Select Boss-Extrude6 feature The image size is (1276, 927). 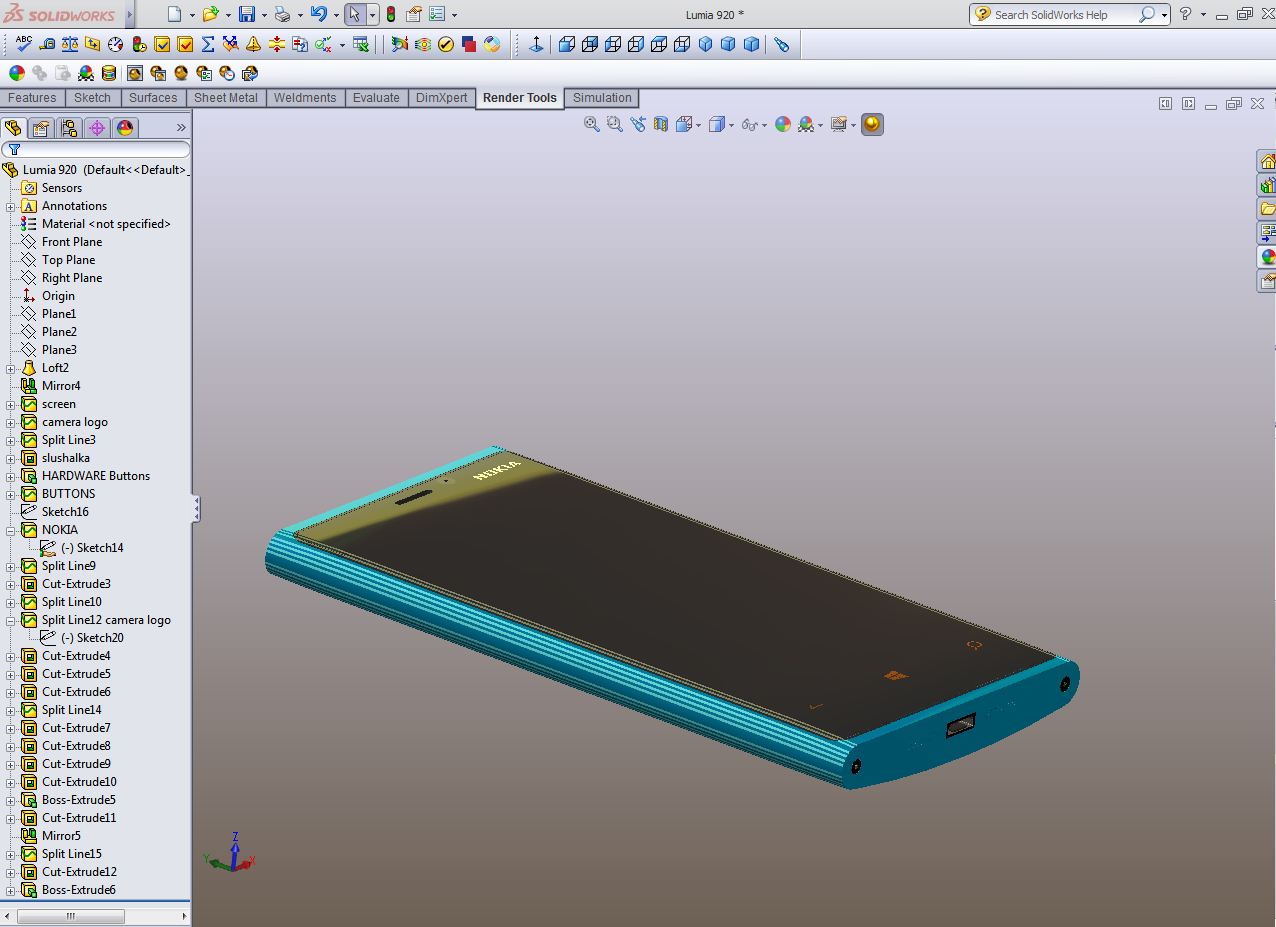[78, 890]
